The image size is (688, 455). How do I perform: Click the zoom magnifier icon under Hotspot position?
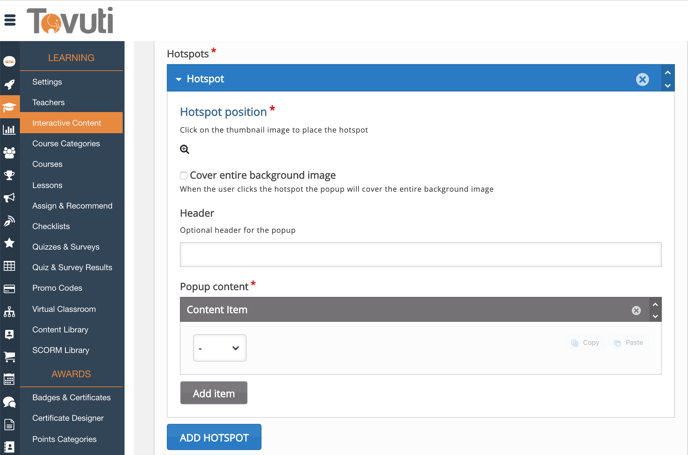pos(185,149)
